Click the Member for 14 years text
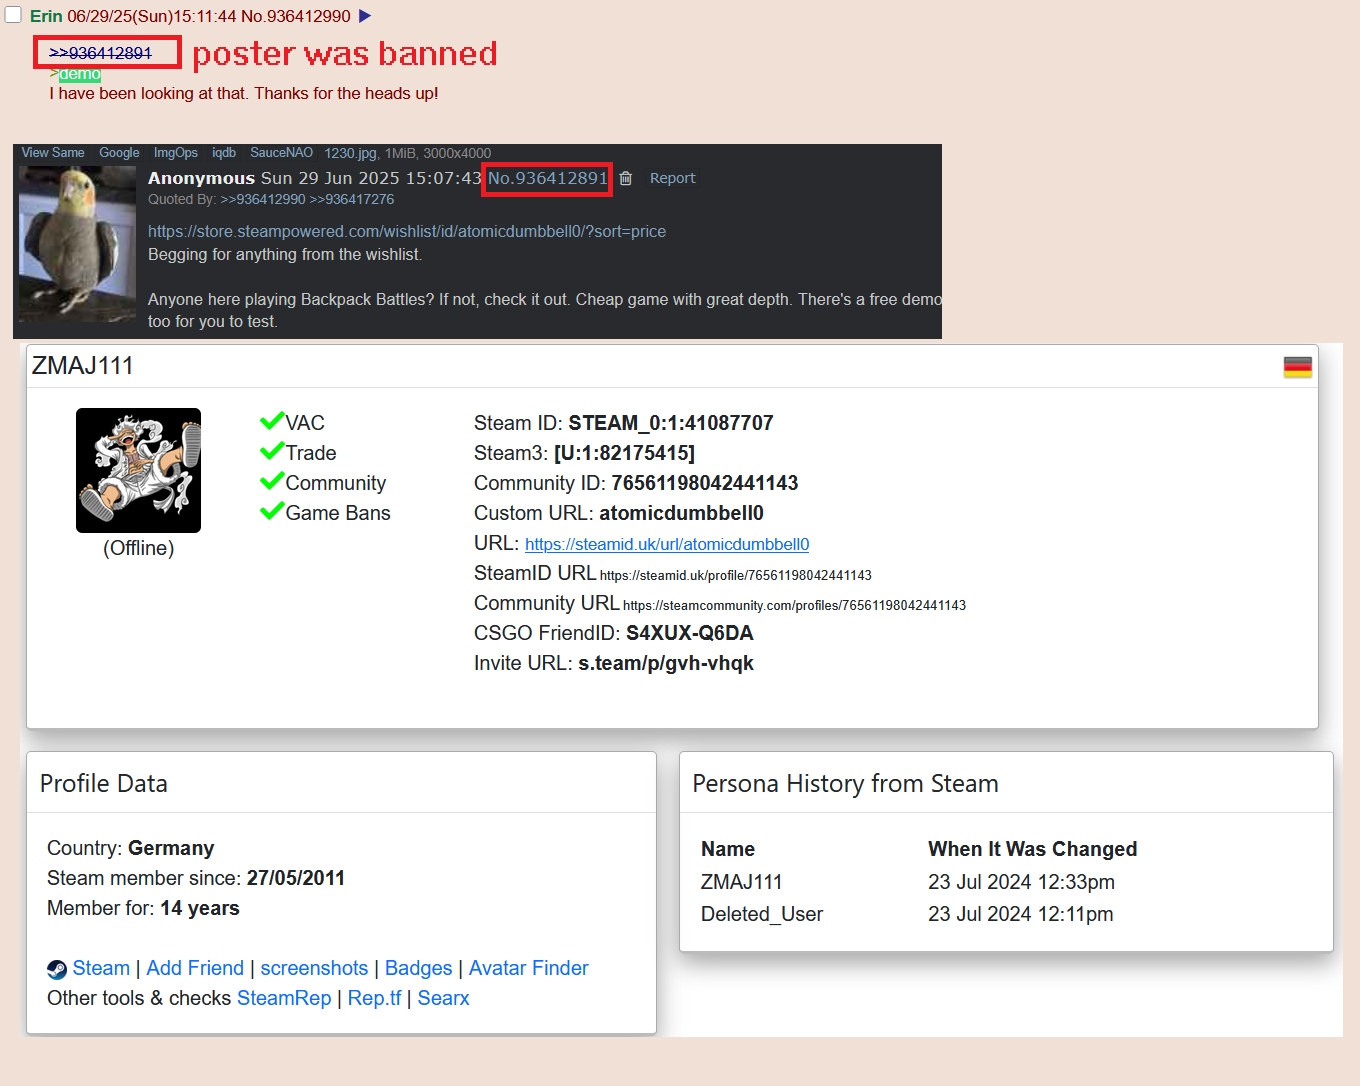Screen dimensions: 1360x1086 [x=143, y=908]
